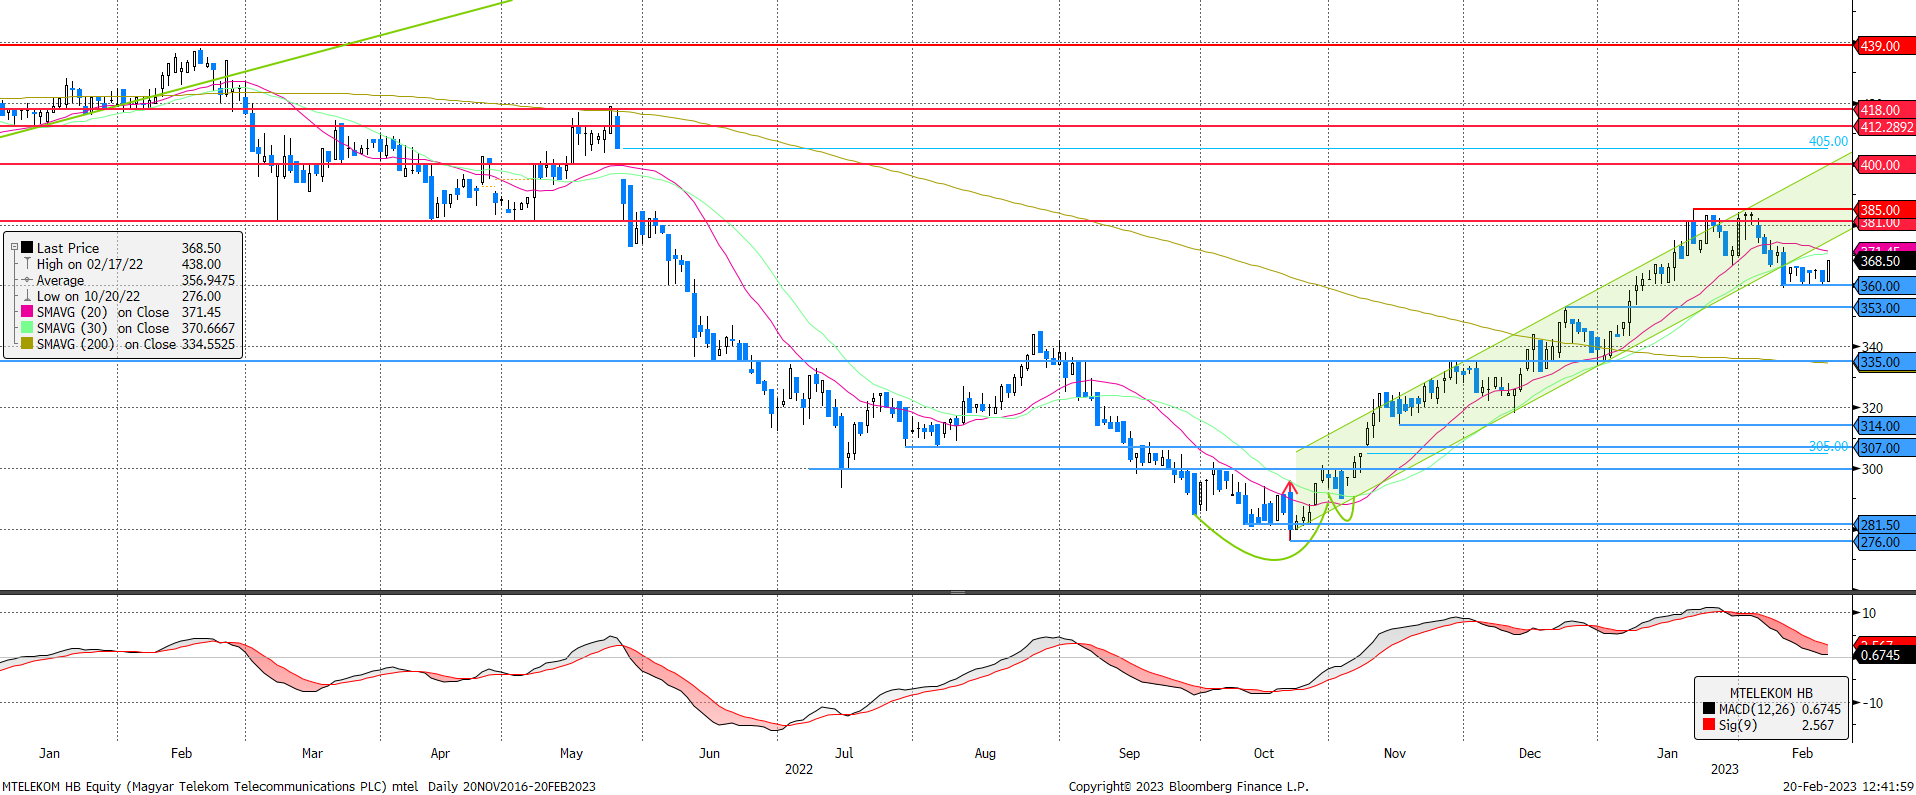Click the 10 tick on MACD axis
The width and height of the screenshot is (1916, 795).
pyautogui.click(x=1869, y=613)
